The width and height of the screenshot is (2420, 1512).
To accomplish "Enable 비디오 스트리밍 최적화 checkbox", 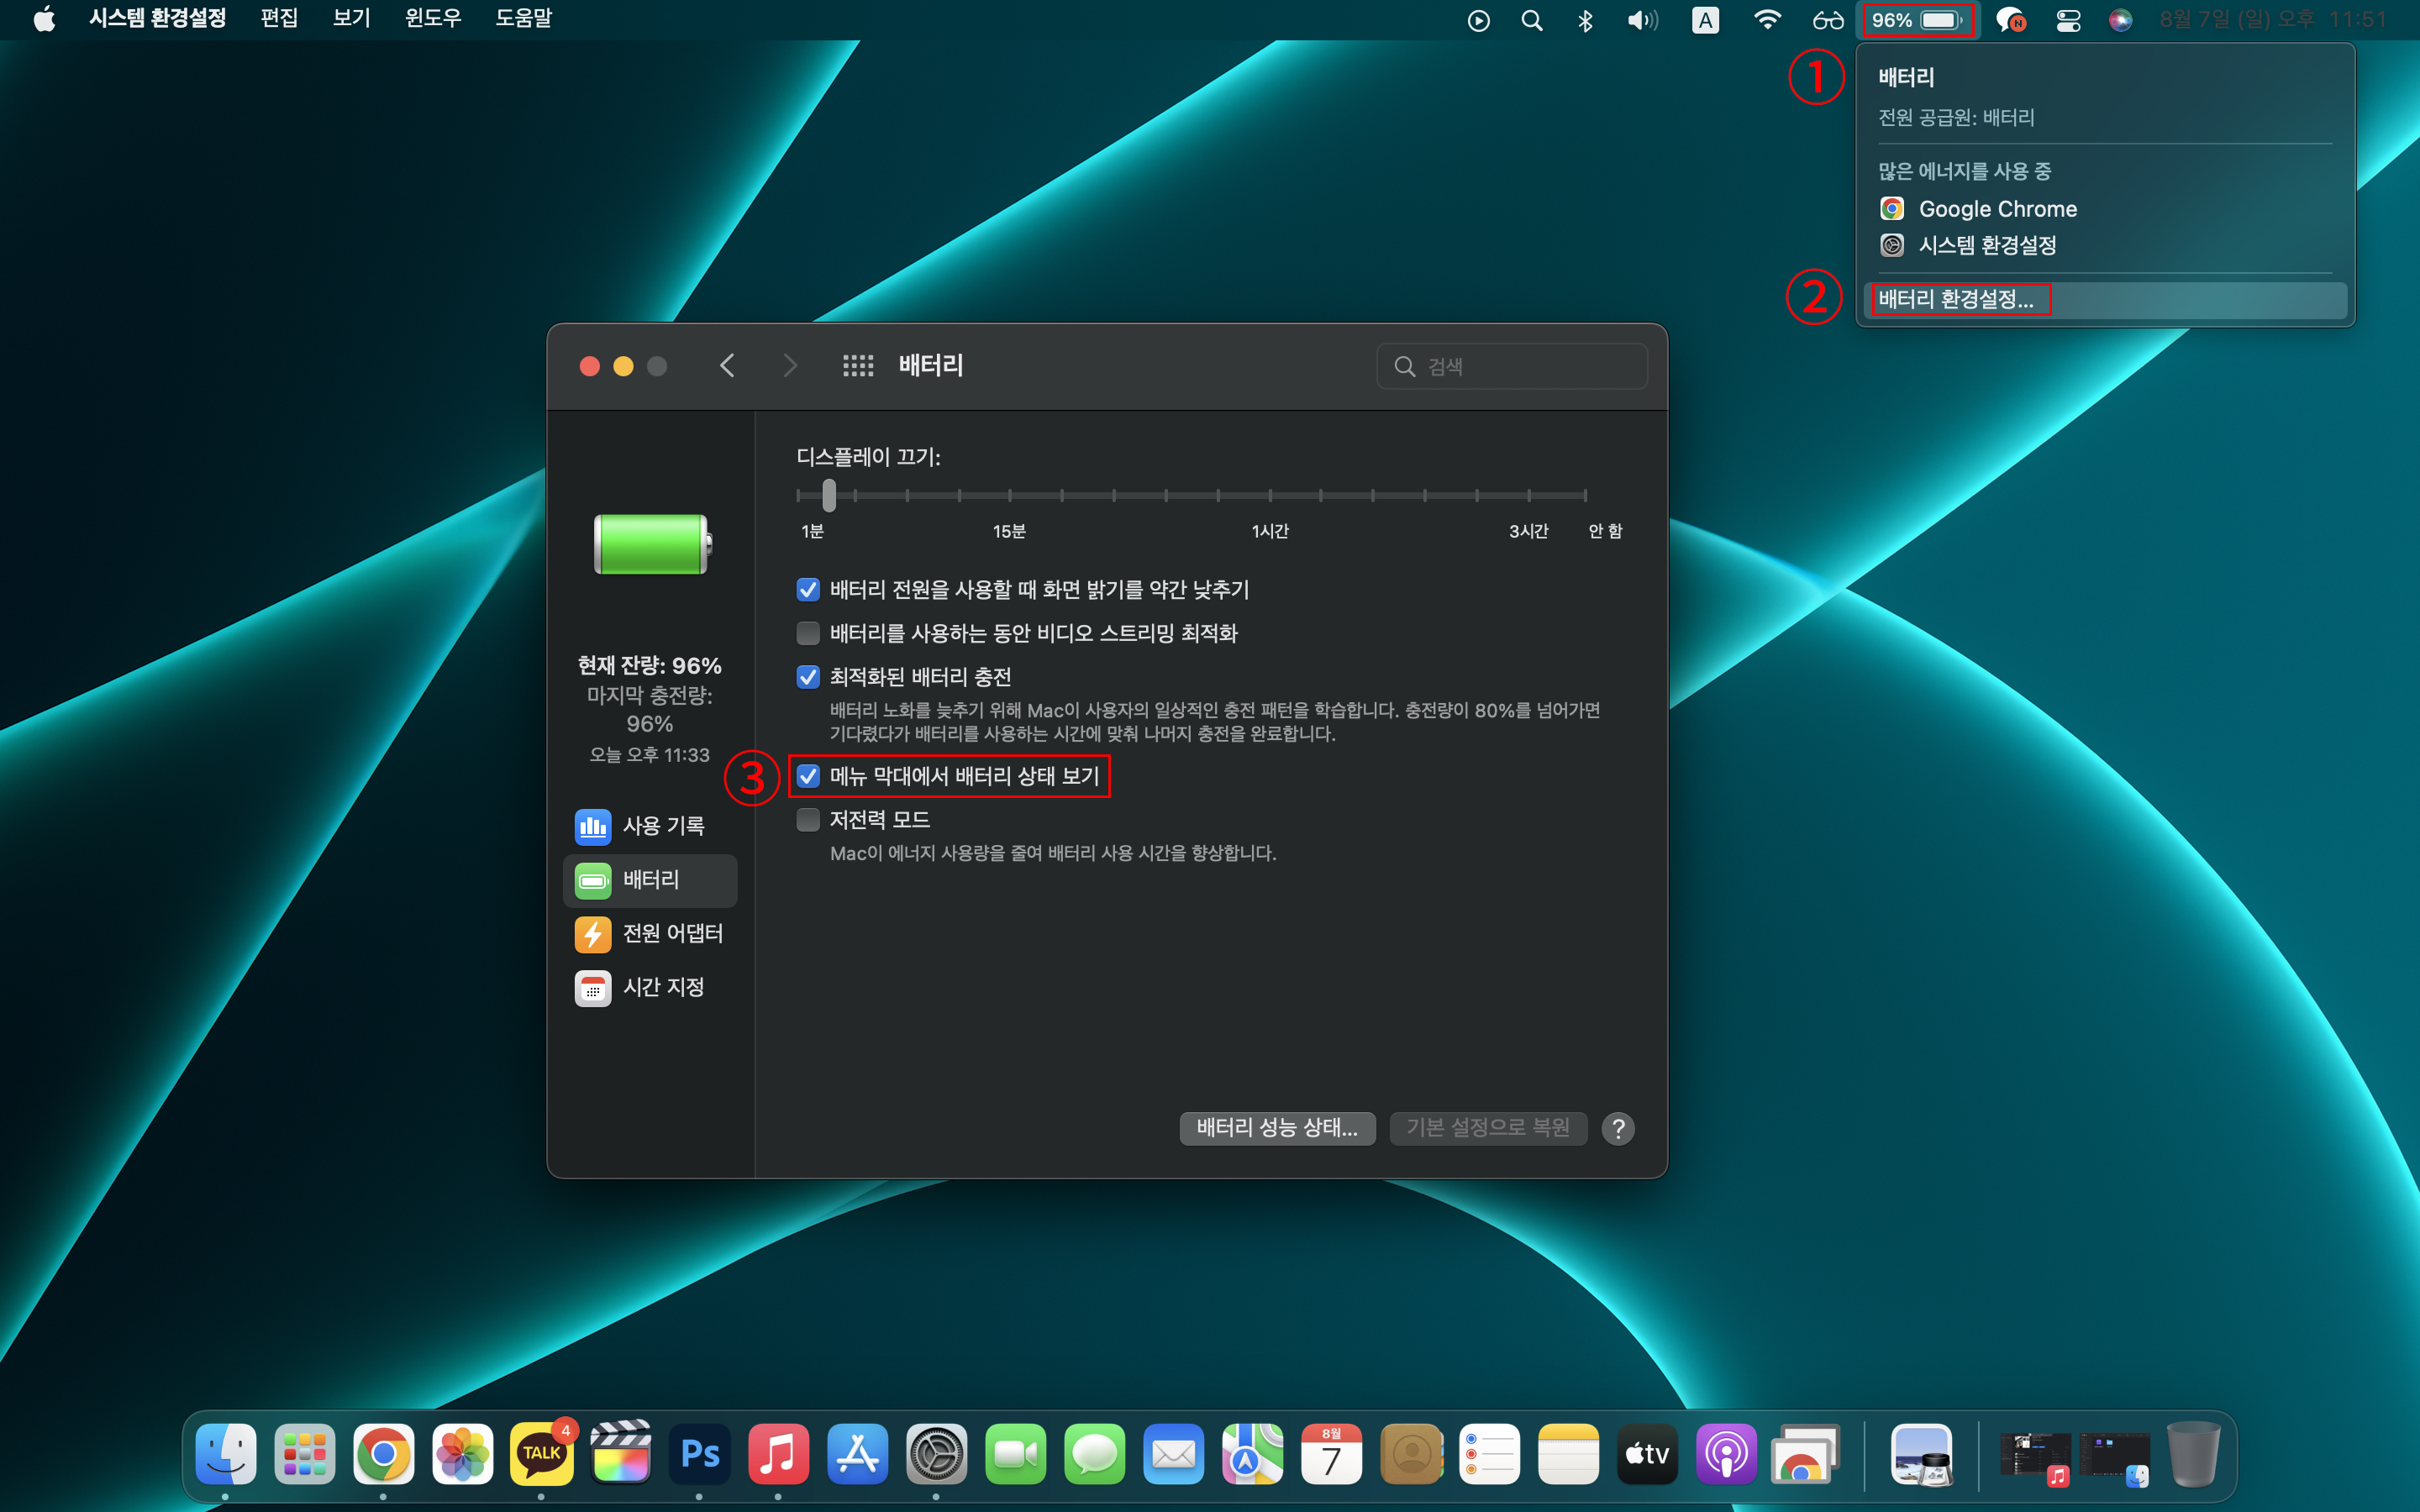I will pyautogui.click(x=808, y=633).
